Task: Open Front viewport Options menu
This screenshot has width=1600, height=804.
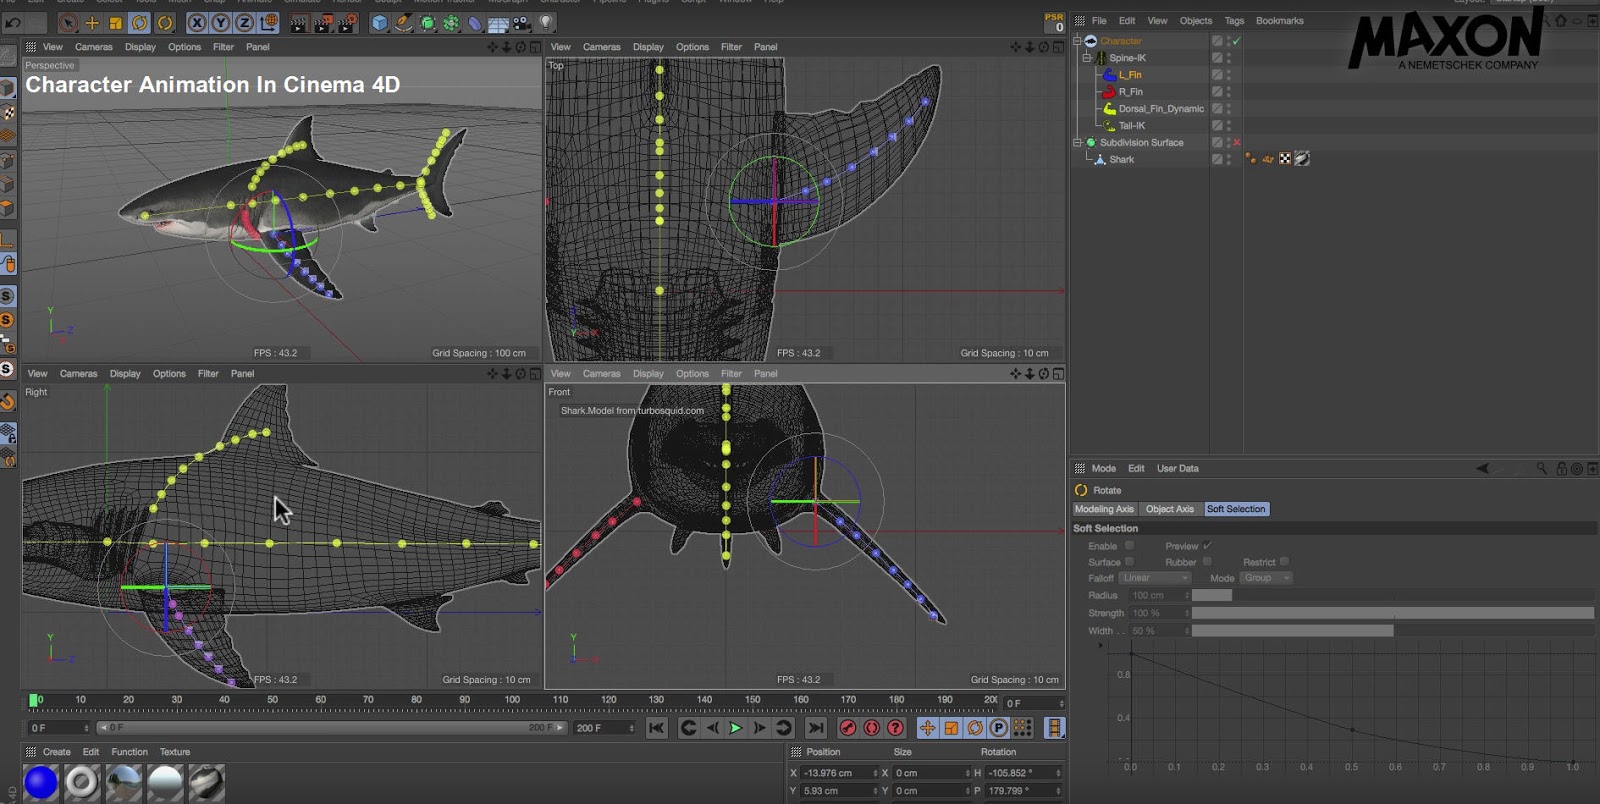Action: coord(692,374)
